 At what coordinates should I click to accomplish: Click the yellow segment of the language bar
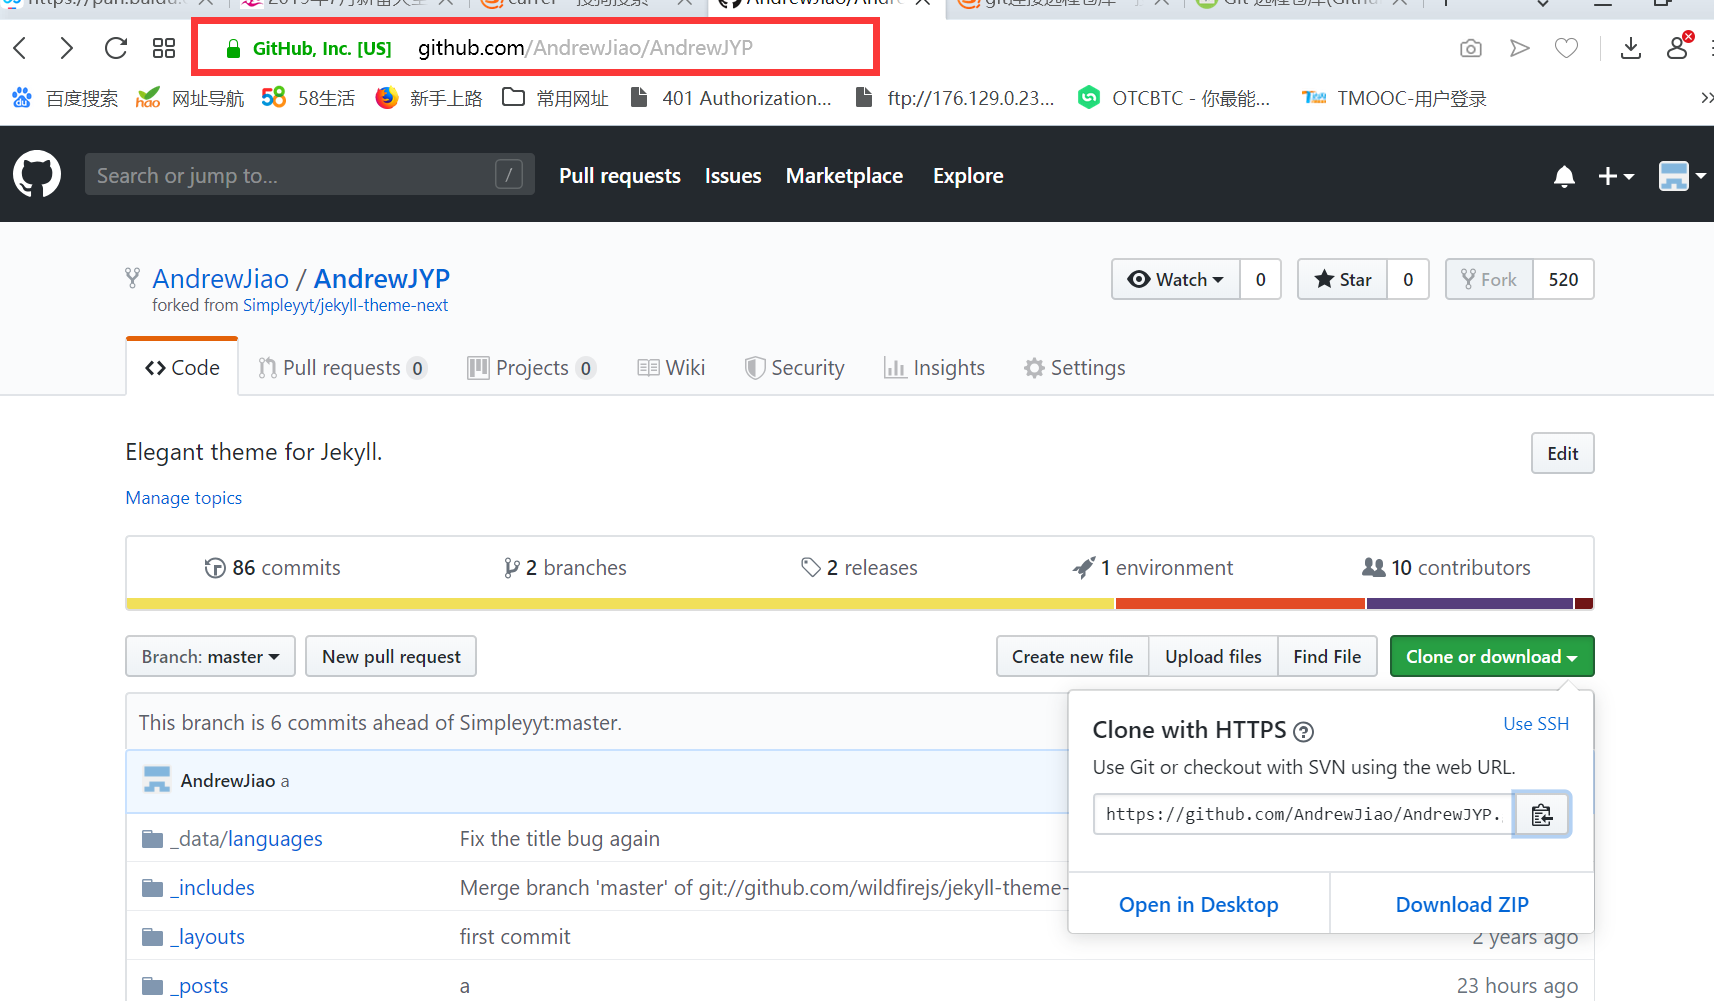[x=620, y=604]
